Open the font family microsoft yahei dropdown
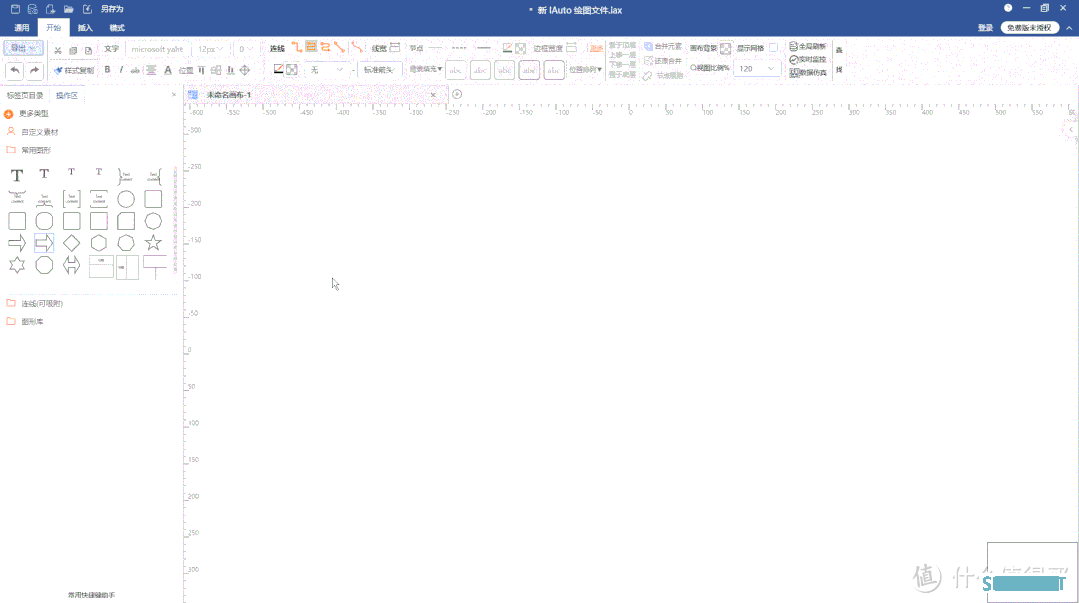1079x603 pixels. click(158, 49)
